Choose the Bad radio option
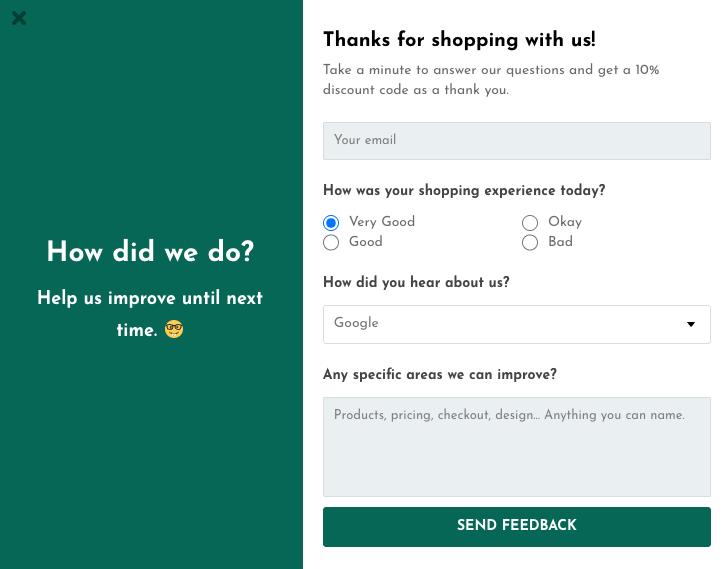Screen dimensions: 727x569 pyautogui.click(x=530, y=243)
